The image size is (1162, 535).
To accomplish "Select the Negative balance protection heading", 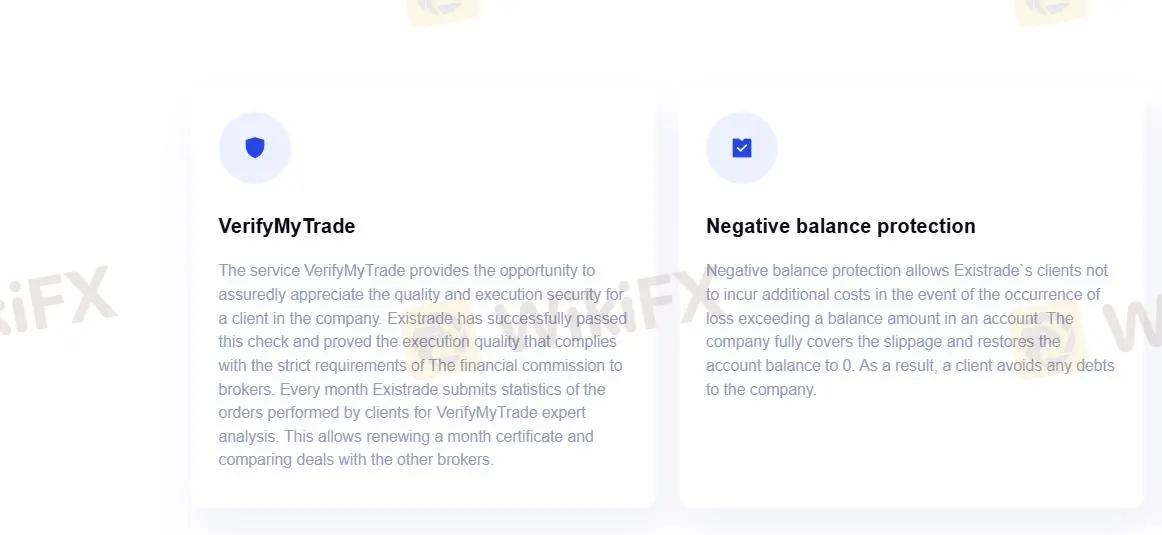I will [x=840, y=226].
